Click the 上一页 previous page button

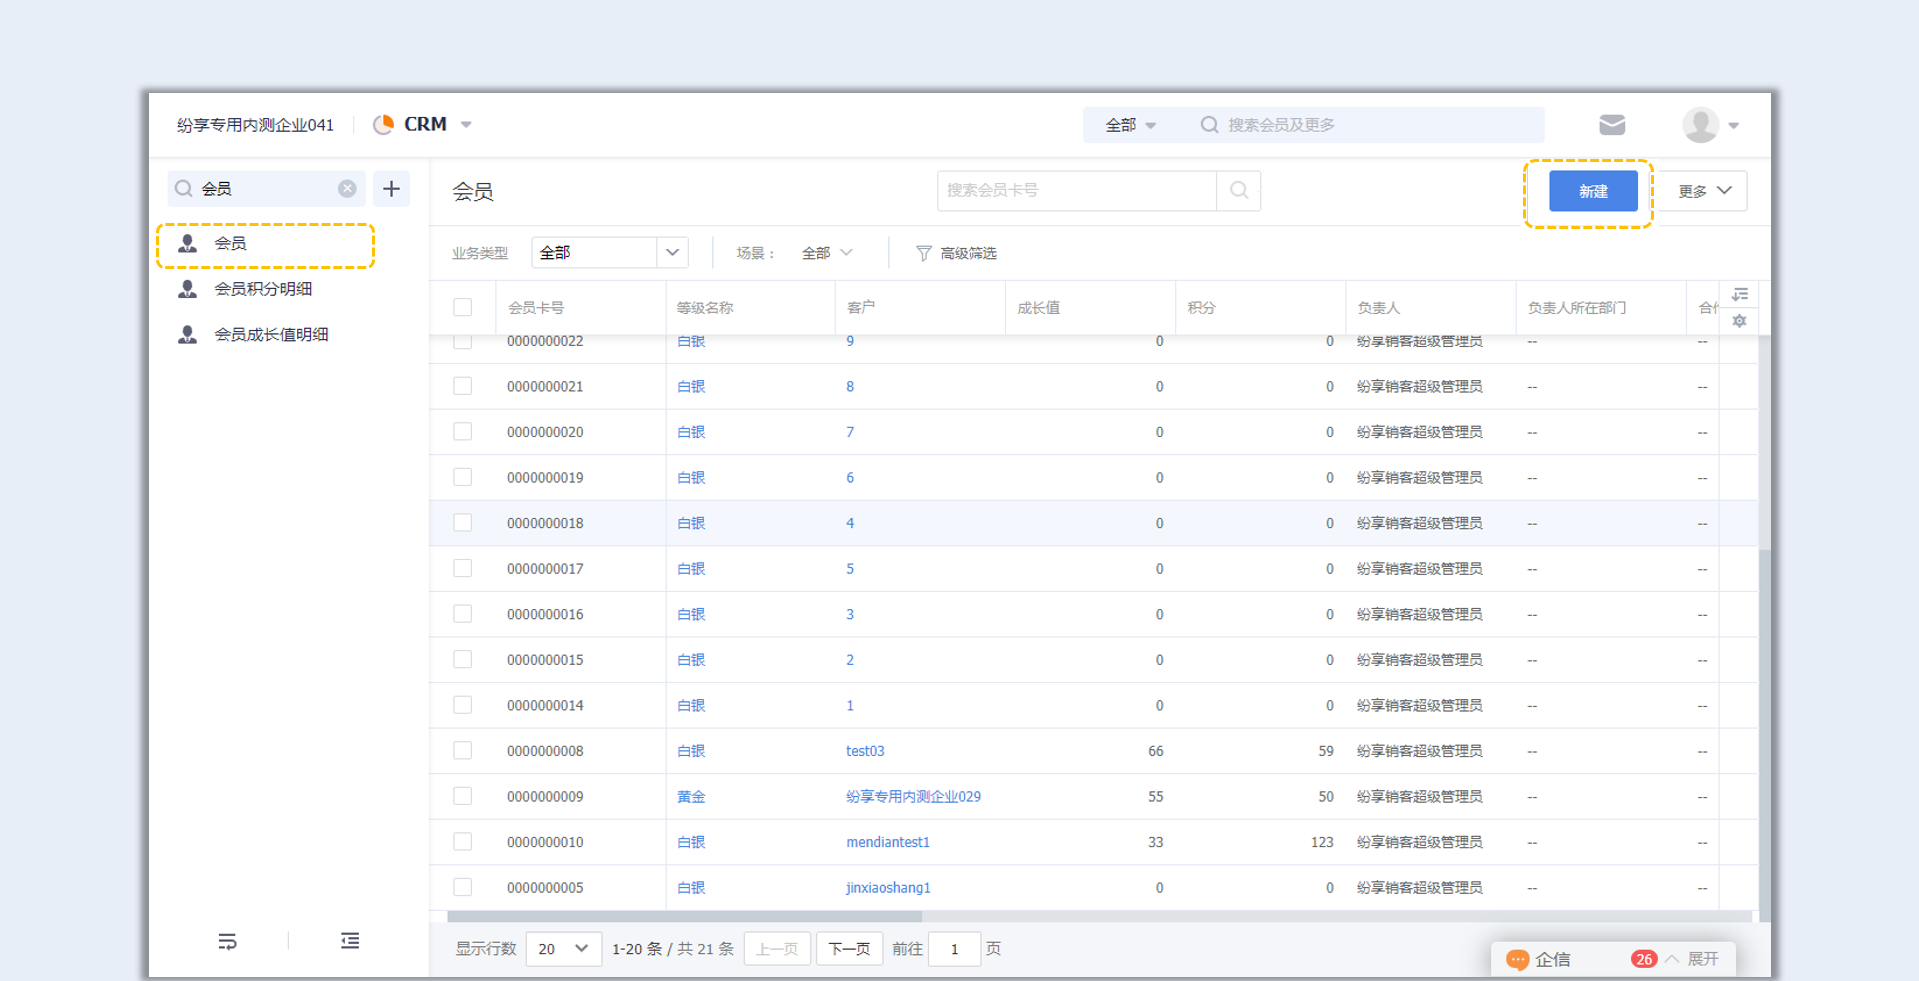(777, 949)
